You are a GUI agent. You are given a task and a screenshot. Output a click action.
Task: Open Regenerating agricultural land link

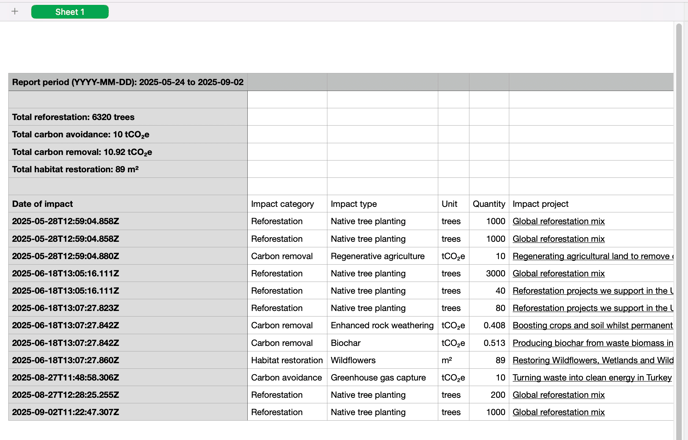pyautogui.click(x=593, y=256)
